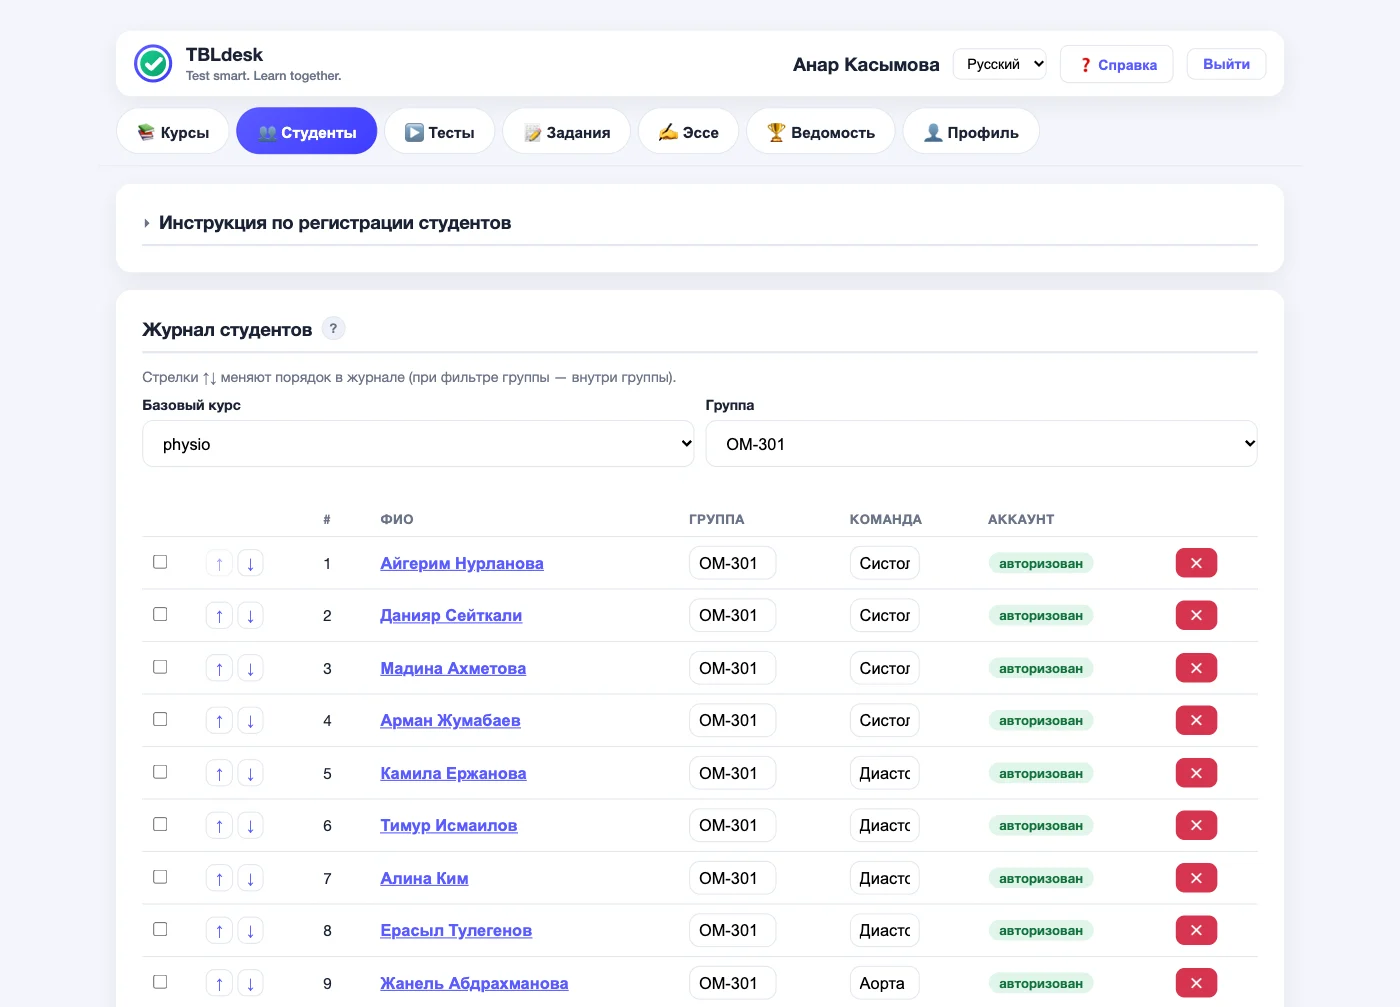Open student link Данияр Сейткали

pos(451,616)
